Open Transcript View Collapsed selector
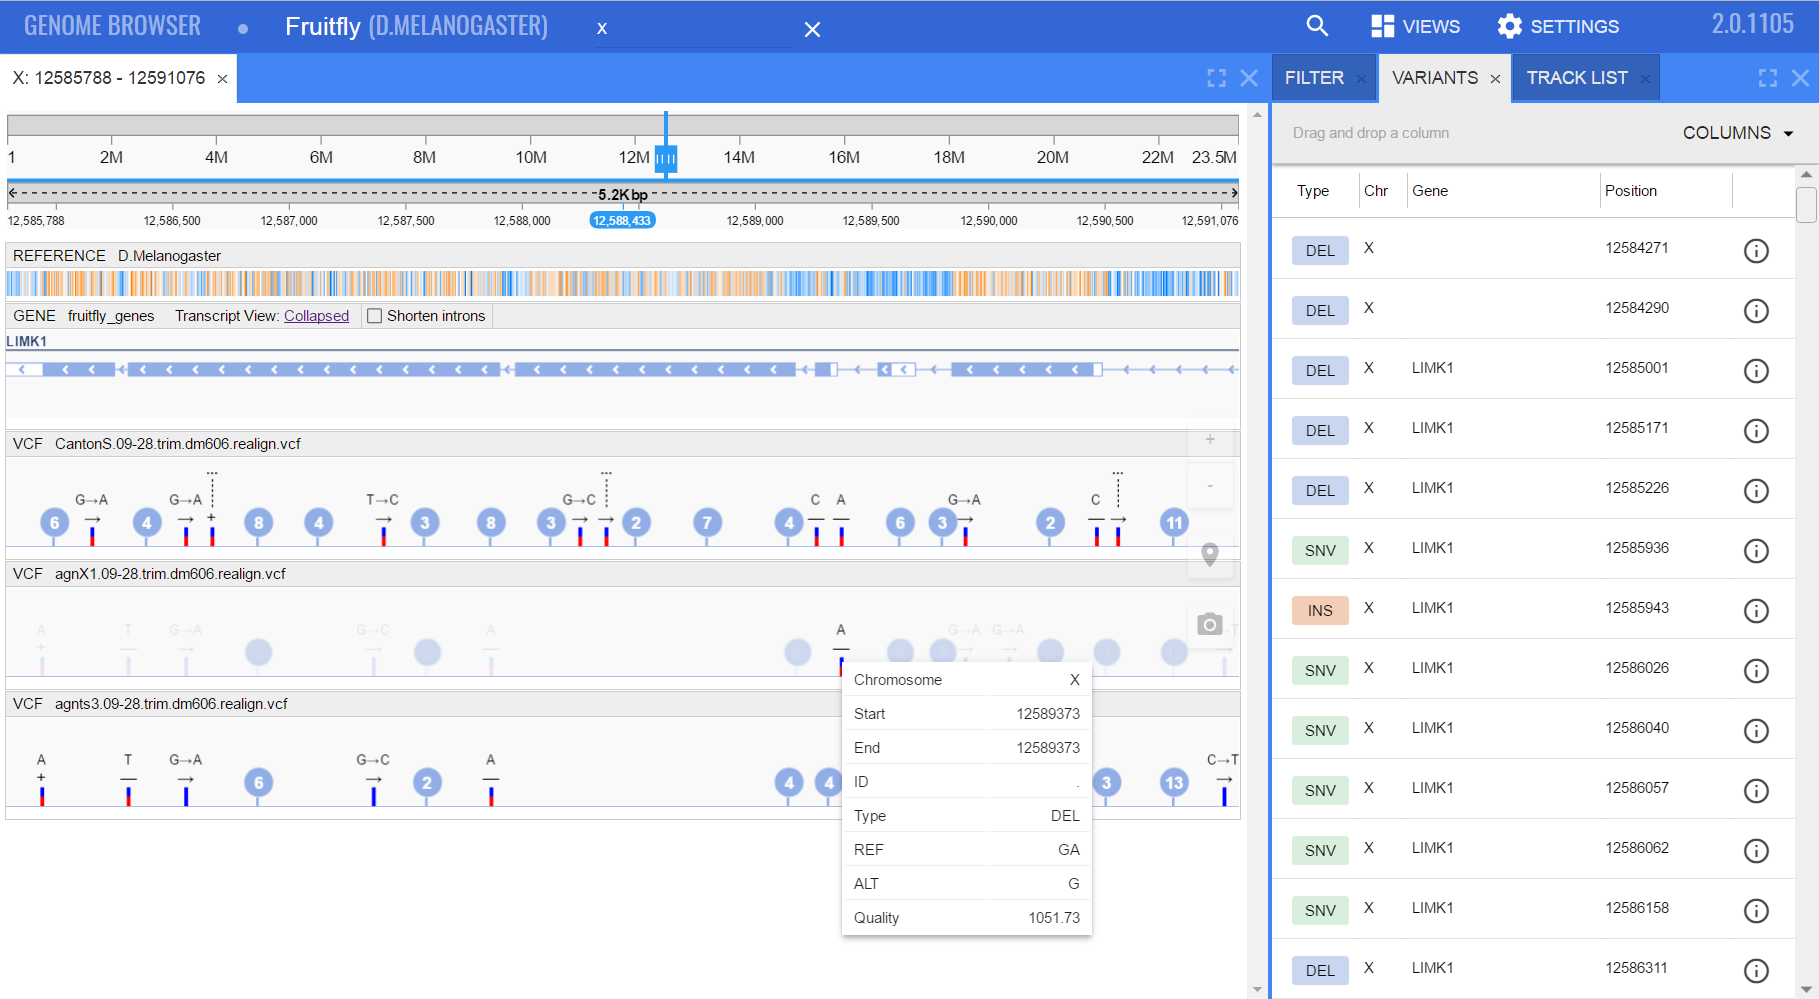 pyautogui.click(x=316, y=316)
